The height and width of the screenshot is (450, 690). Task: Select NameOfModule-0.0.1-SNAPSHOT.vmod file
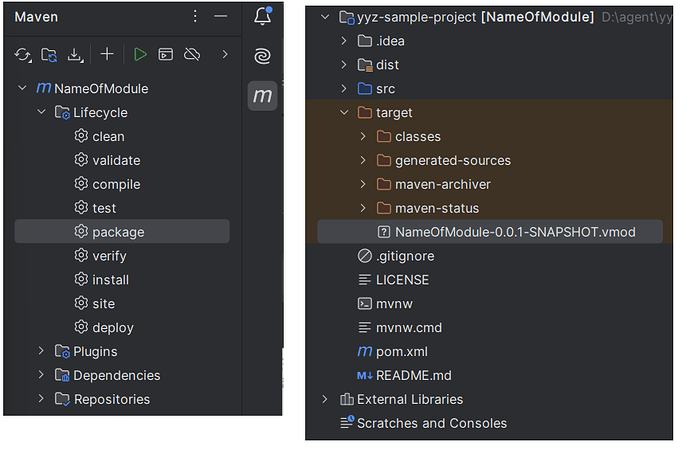pyautogui.click(x=490, y=232)
